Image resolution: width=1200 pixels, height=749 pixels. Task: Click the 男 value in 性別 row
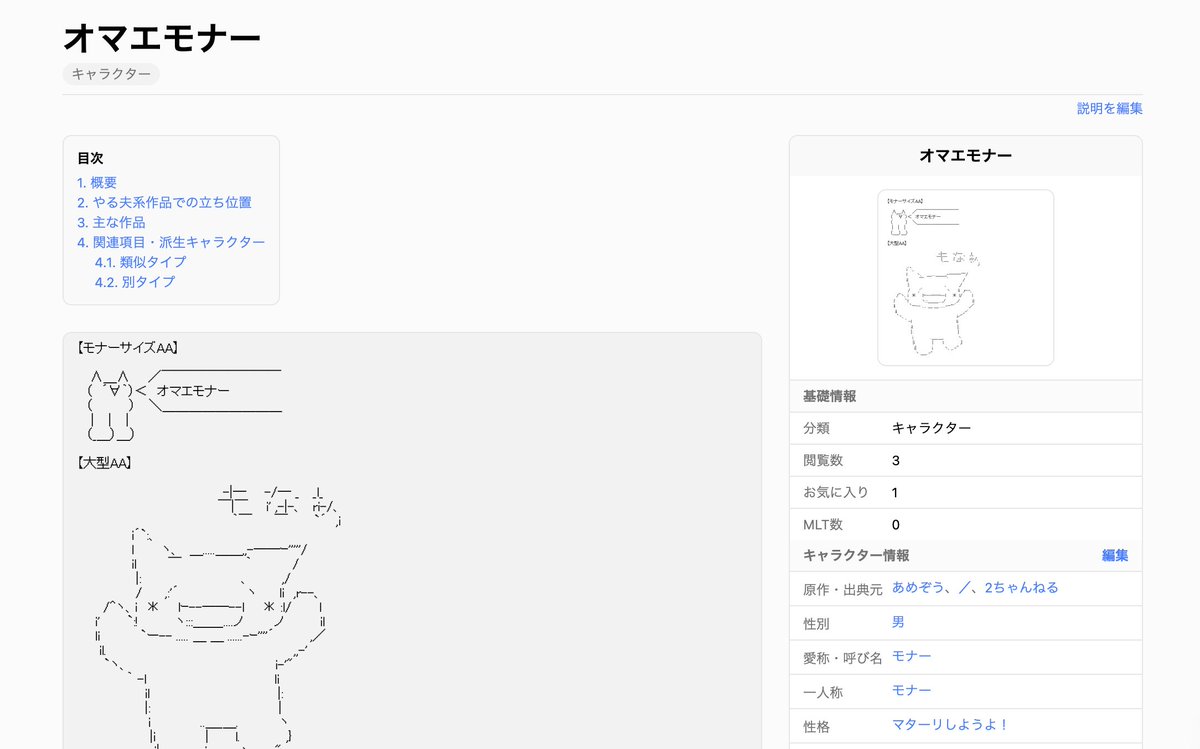[x=898, y=622]
